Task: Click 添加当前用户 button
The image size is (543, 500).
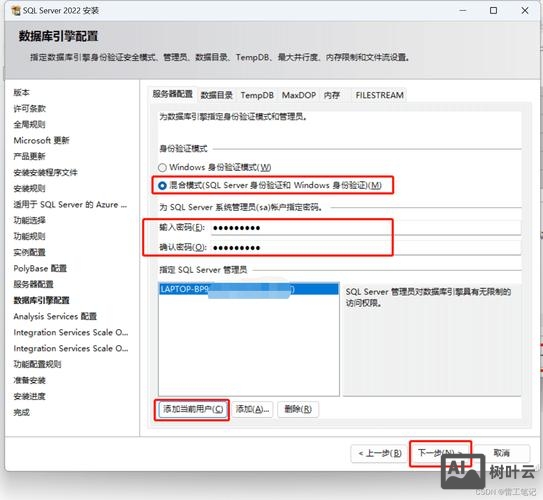Action: (193, 409)
